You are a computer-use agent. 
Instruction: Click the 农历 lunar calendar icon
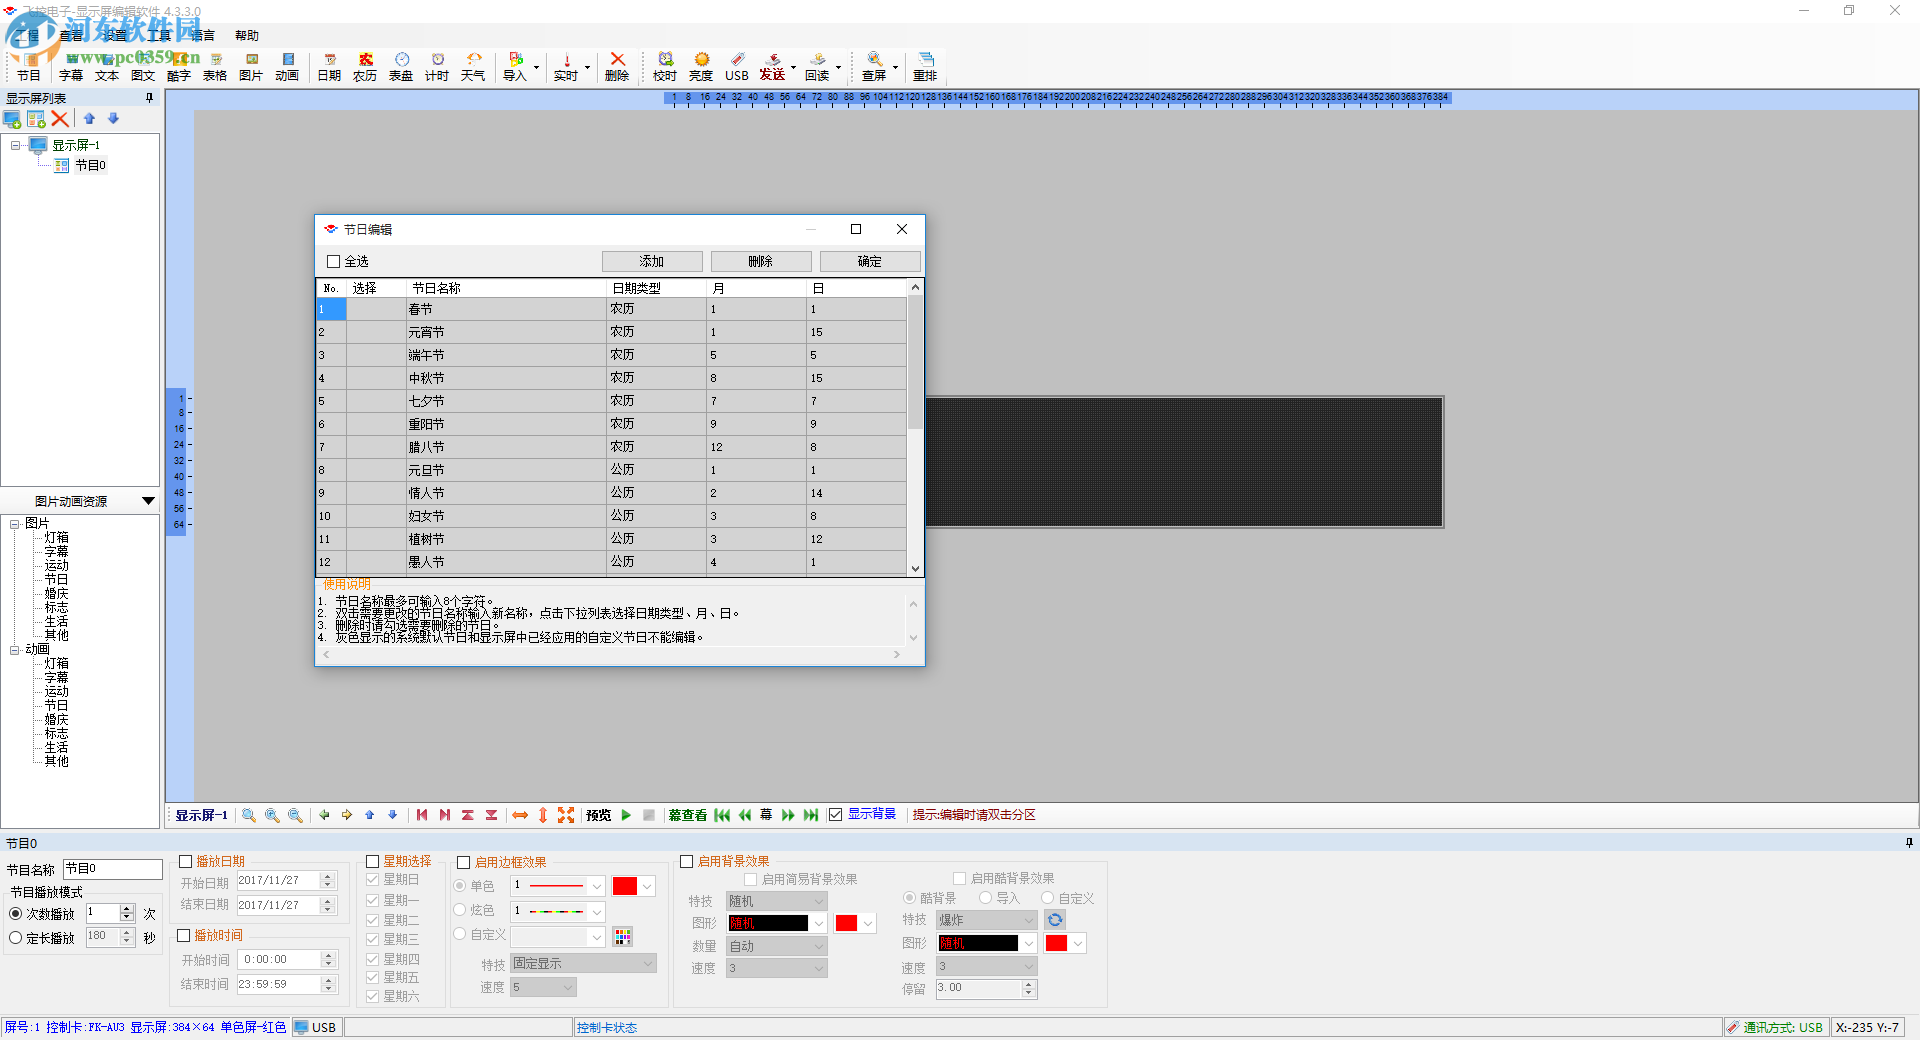point(365,67)
